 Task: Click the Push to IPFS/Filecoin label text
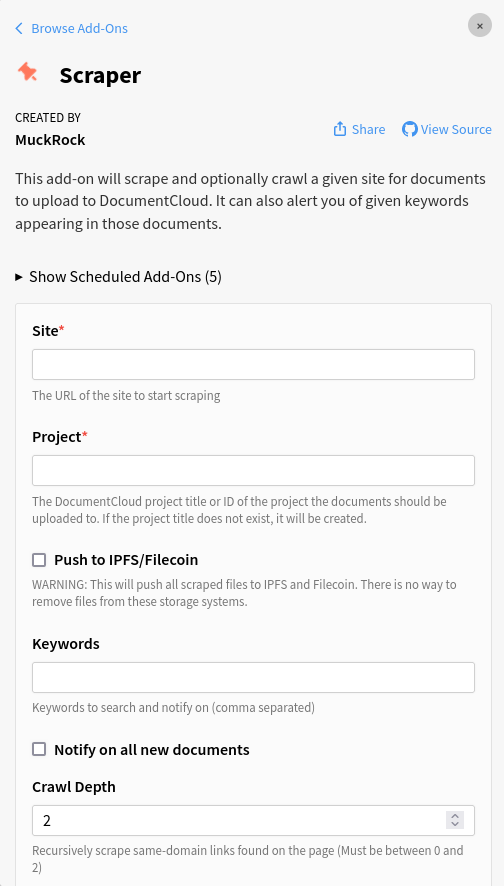tap(126, 560)
